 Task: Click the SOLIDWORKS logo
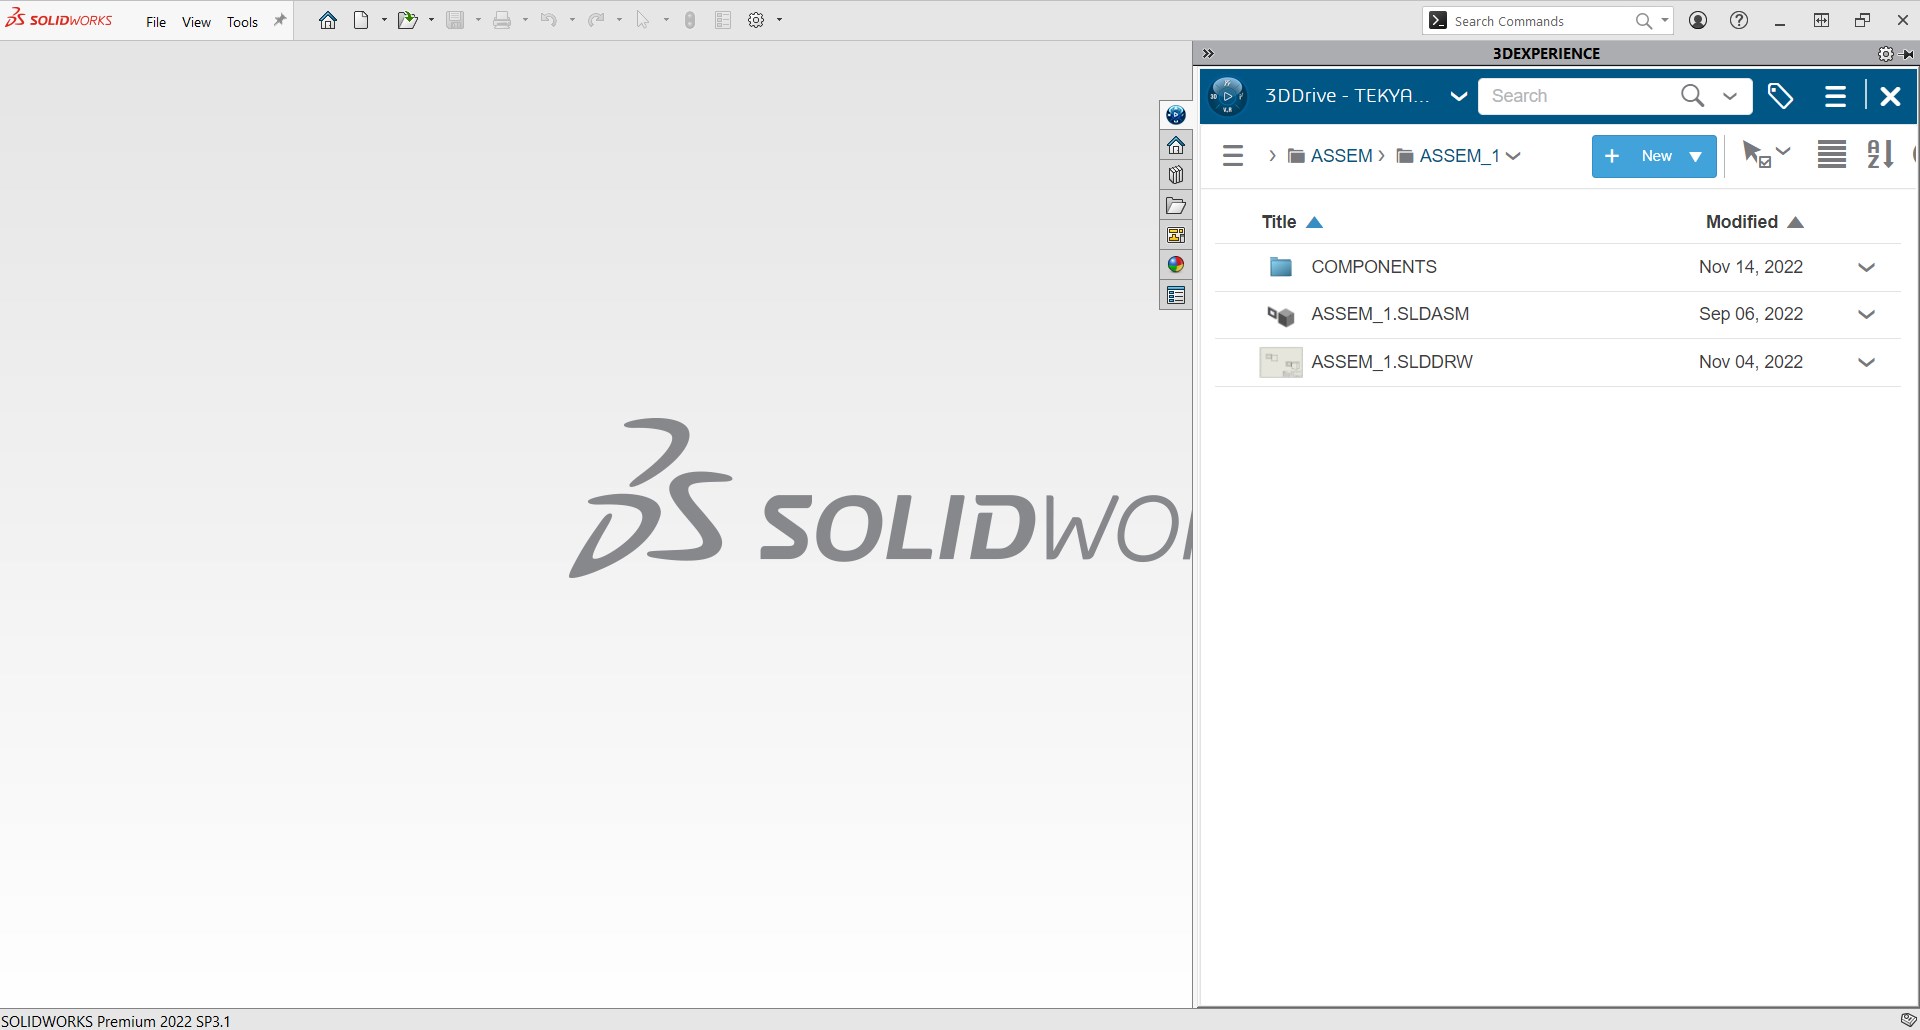coord(60,19)
